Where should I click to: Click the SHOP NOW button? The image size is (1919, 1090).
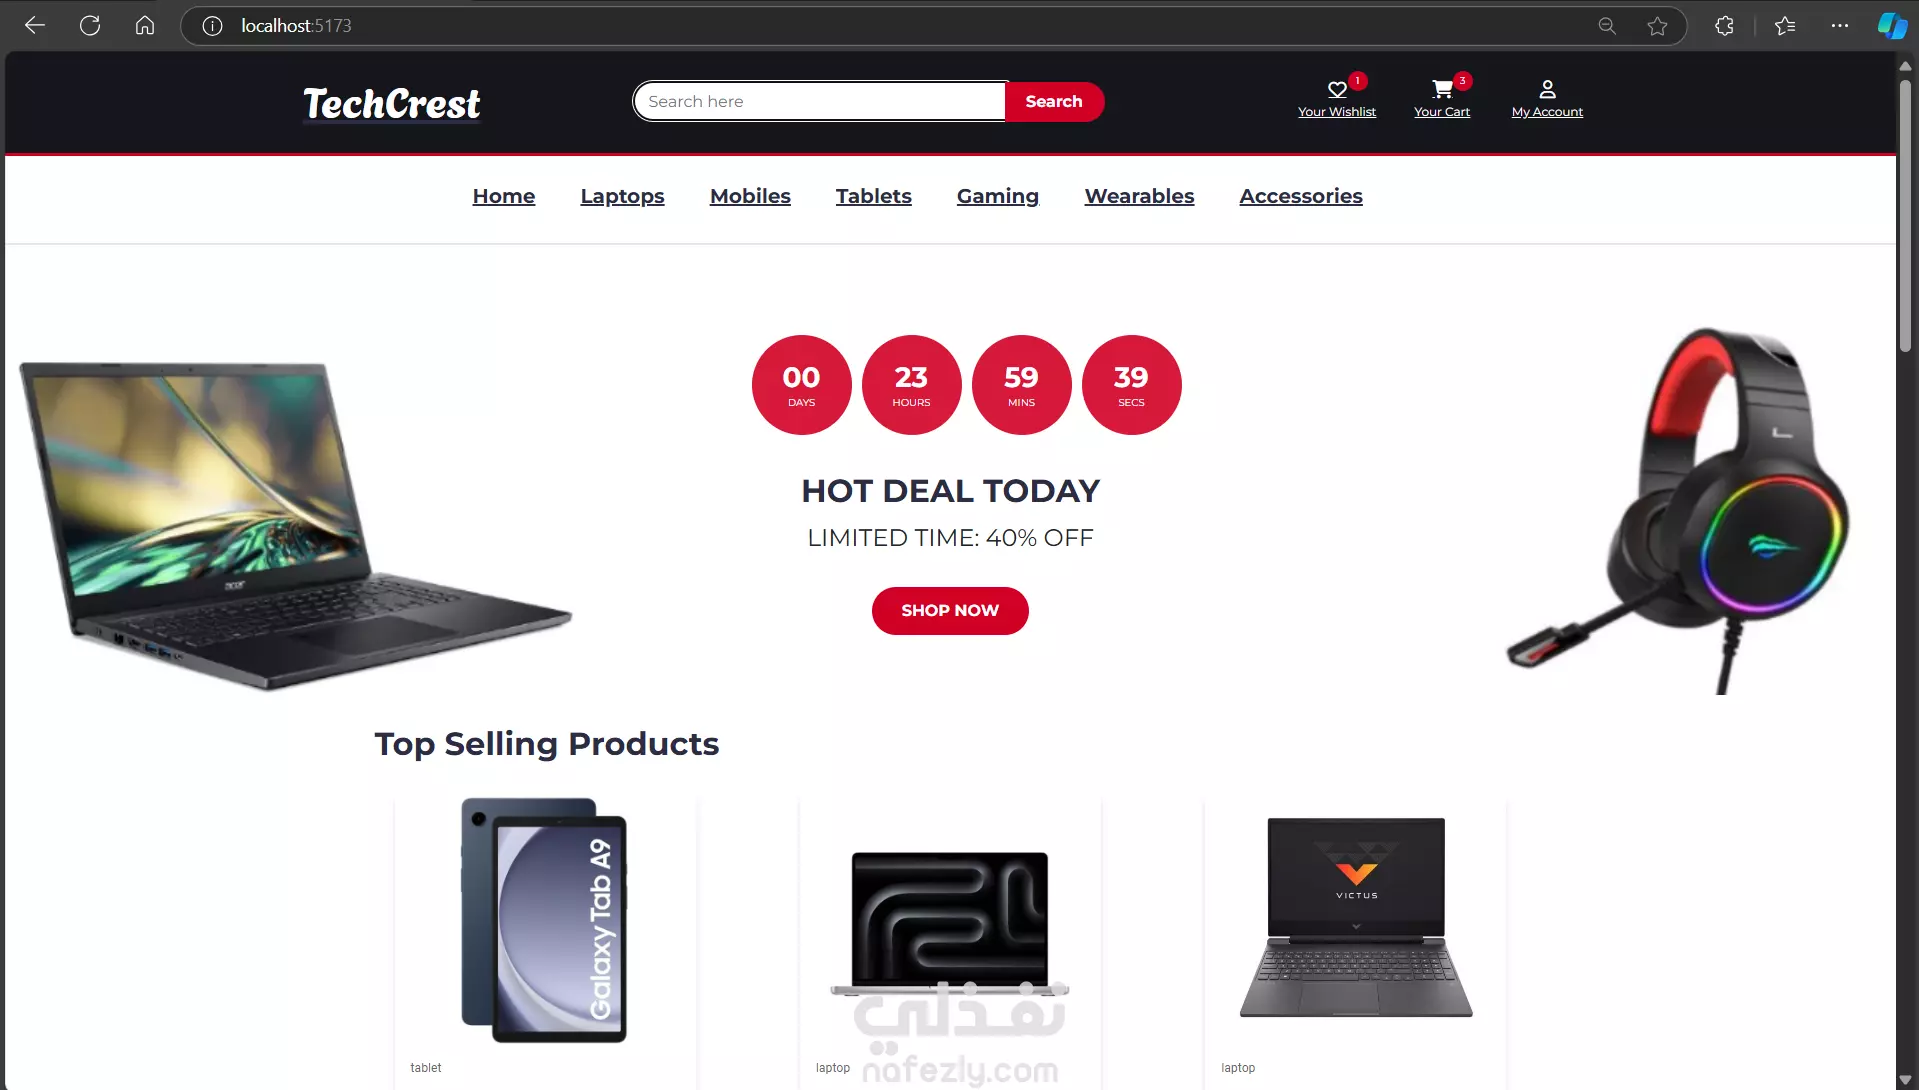point(949,610)
